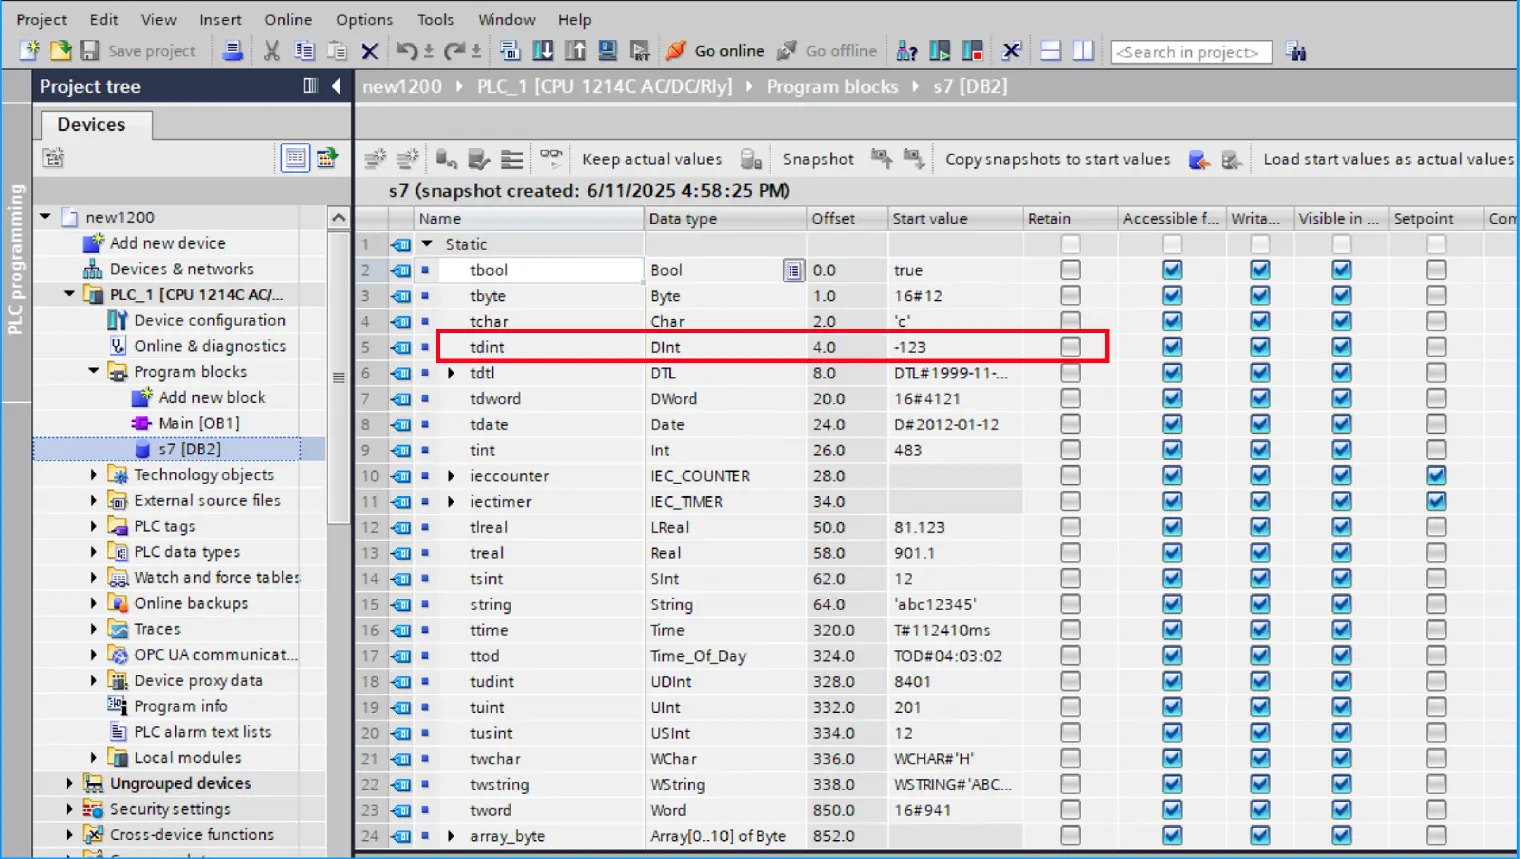Enable Retain checkbox for tdint row

[1070, 347]
